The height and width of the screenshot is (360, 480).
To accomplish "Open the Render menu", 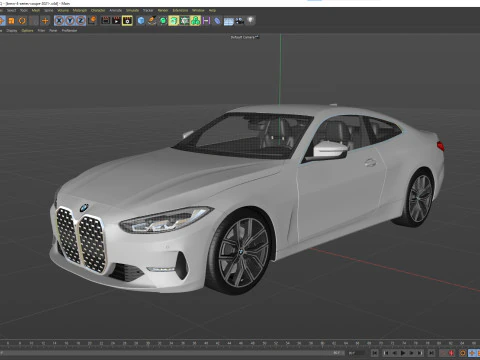I will (x=163, y=10).
